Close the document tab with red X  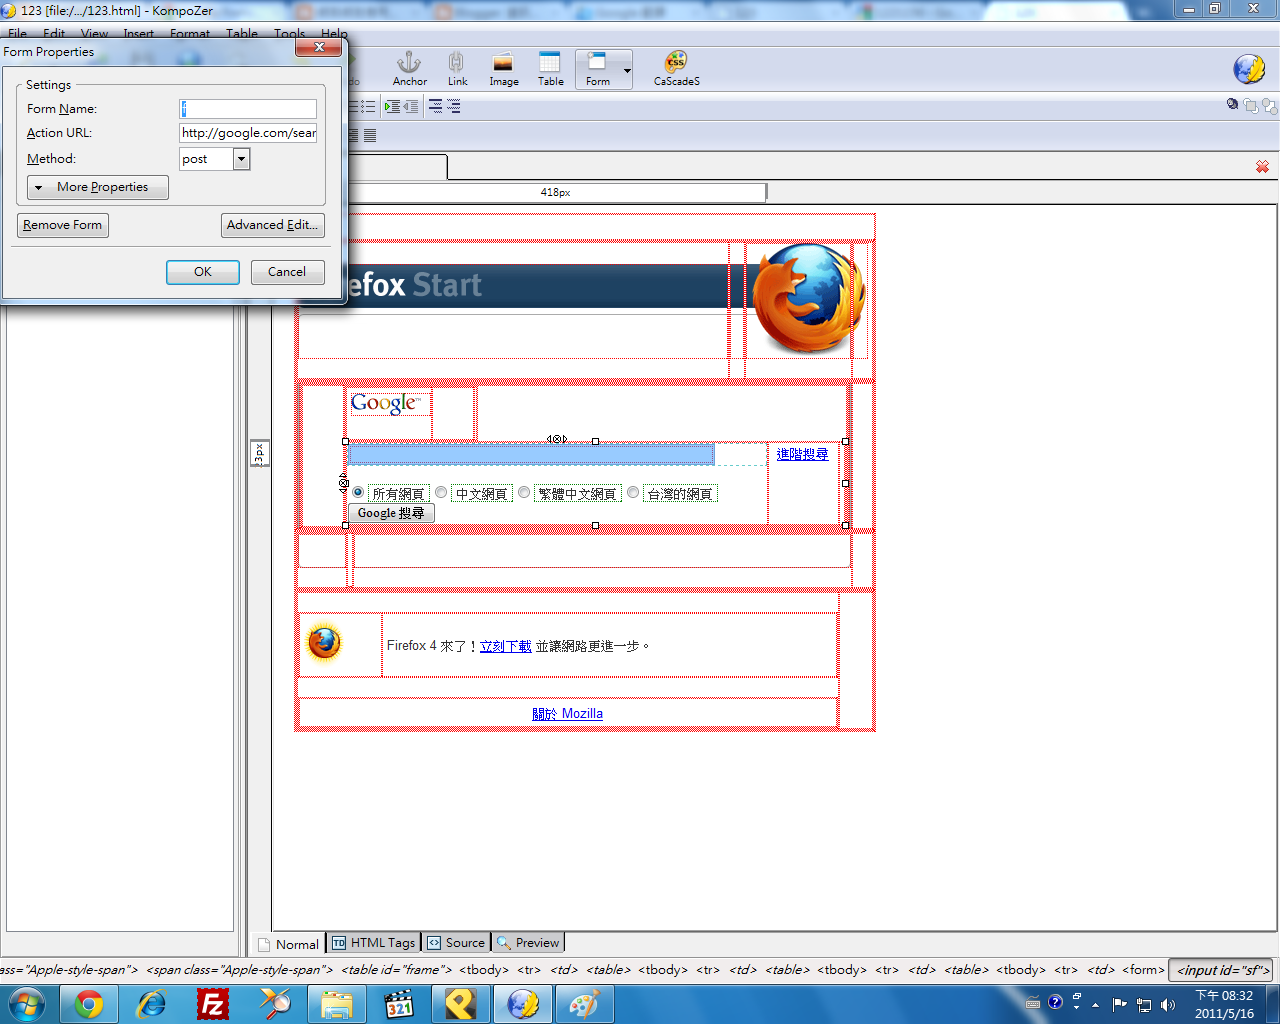[1262, 167]
